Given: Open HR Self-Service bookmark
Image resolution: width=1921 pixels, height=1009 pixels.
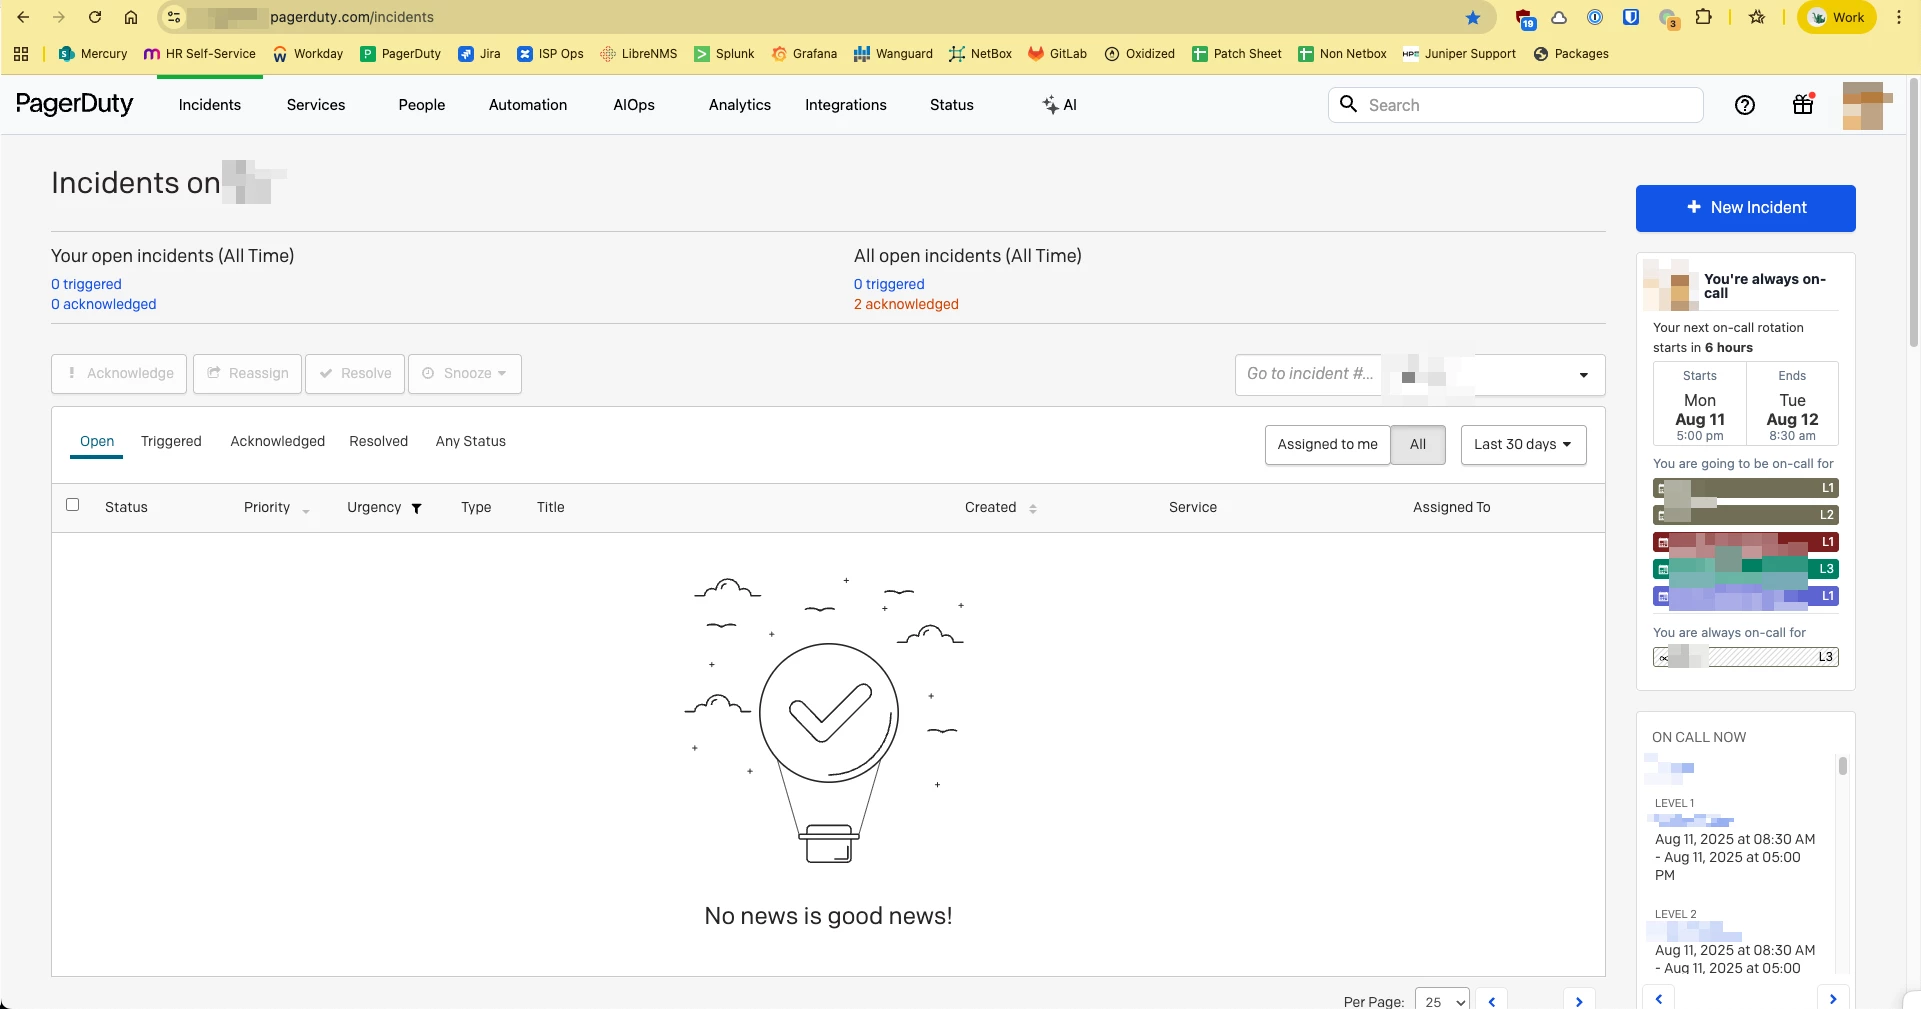Looking at the screenshot, I should coord(199,54).
